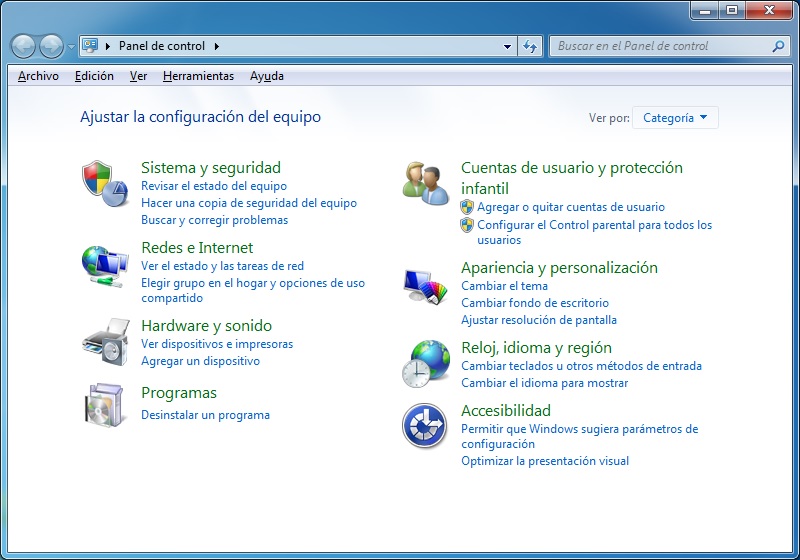Click Ajustar resolución de pantalla
Screen dimensions: 800x560
pos(539,320)
